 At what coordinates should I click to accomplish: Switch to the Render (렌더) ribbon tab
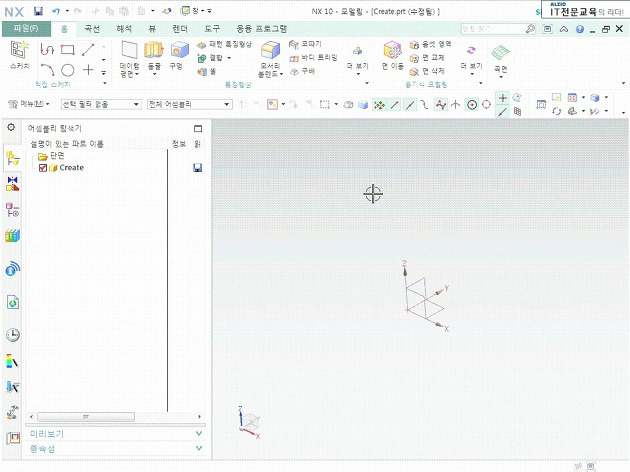pyautogui.click(x=180, y=29)
